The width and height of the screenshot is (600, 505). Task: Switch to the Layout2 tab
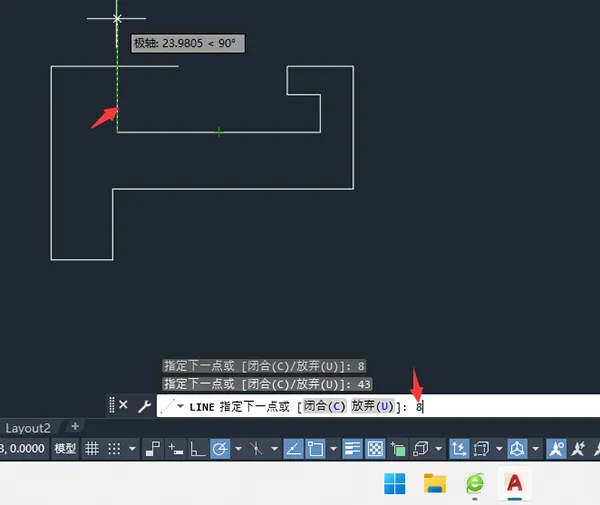[28, 428]
